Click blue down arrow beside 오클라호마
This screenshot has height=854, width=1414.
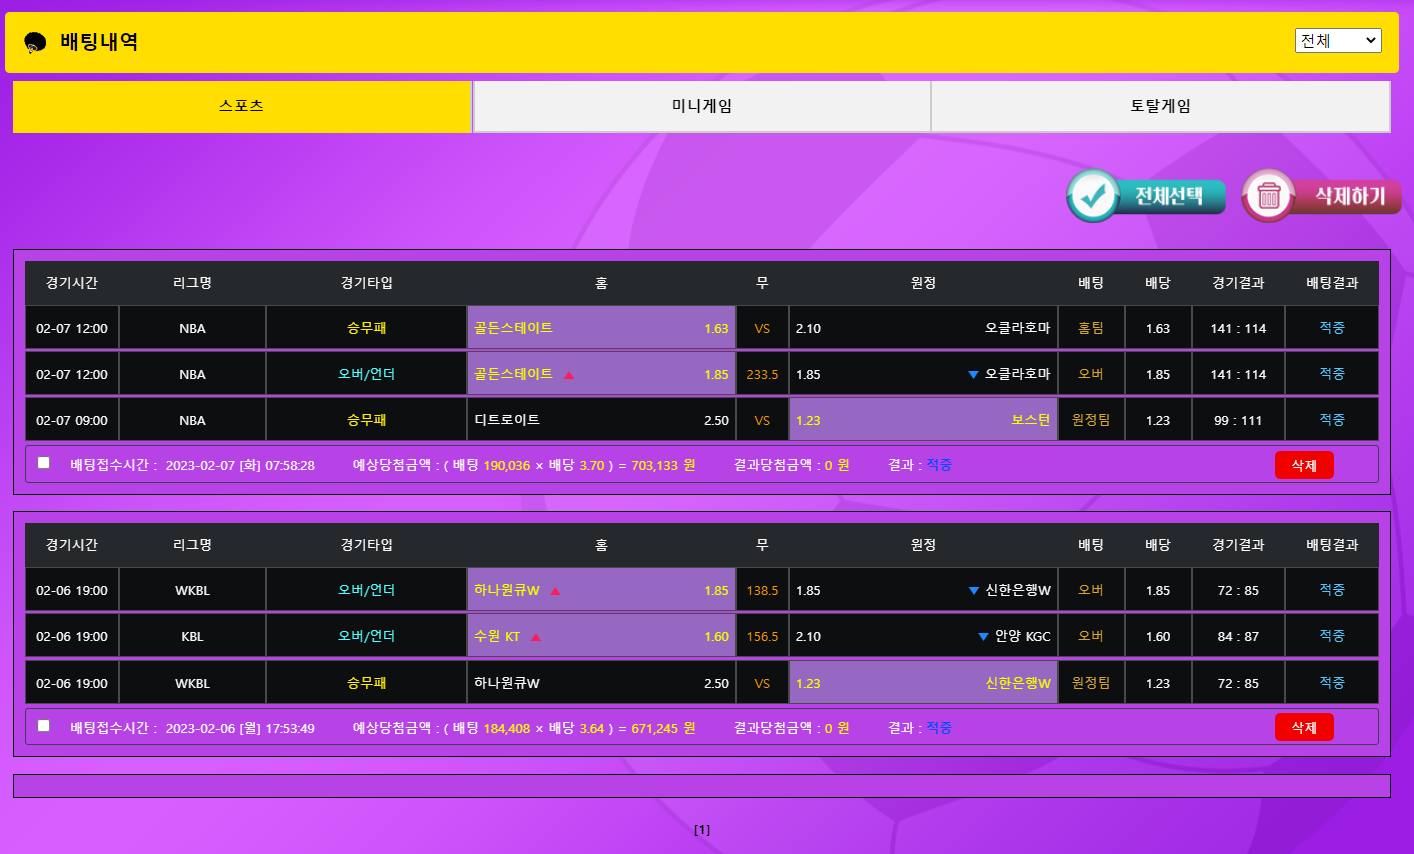pos(973,375)
